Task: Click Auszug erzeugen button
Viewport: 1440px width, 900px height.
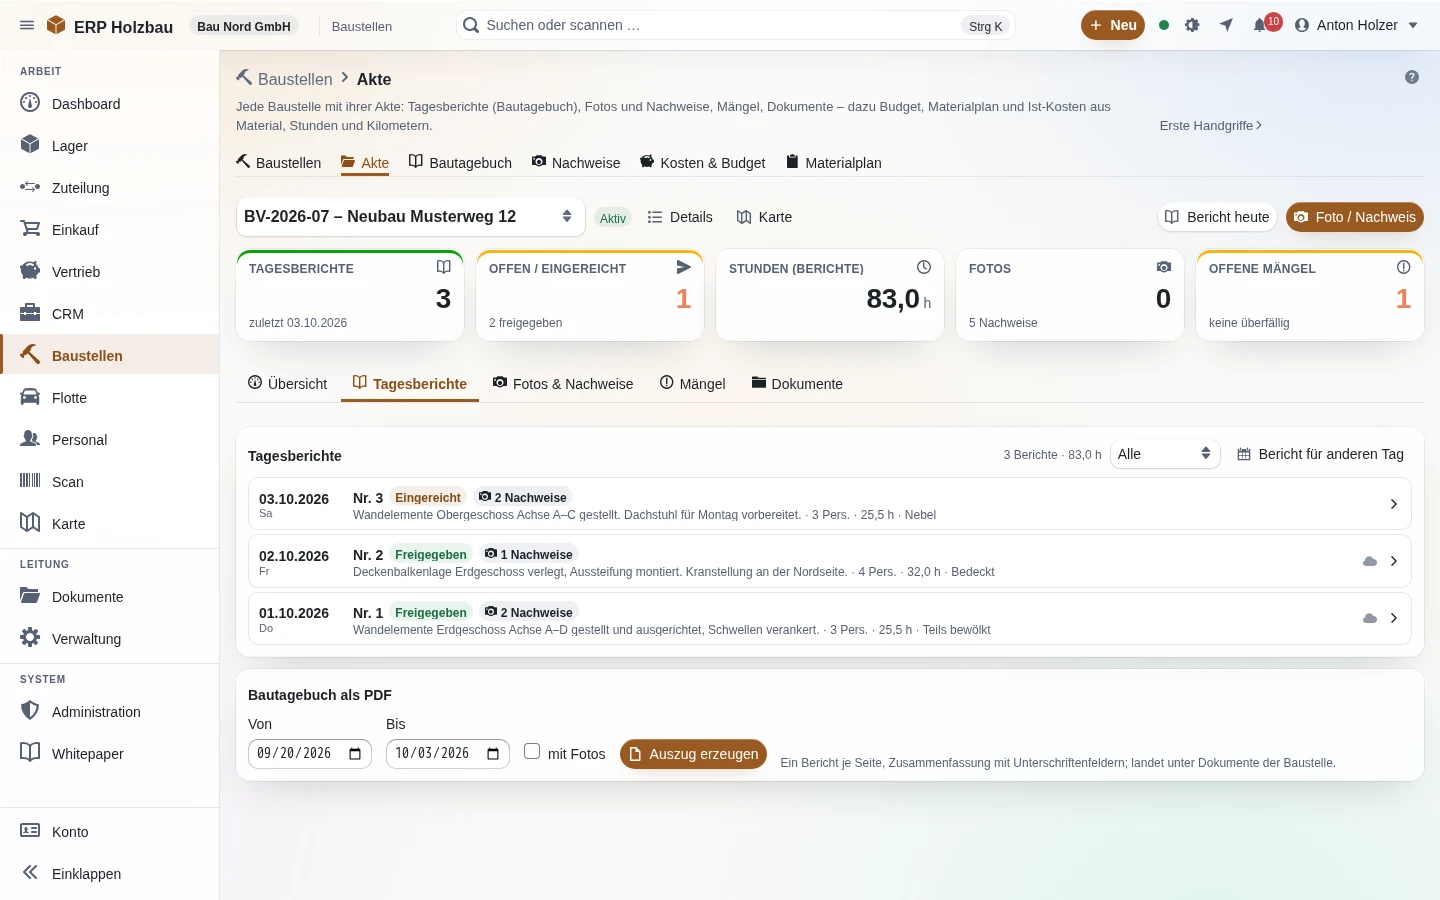Action: click(x=693, y=754)
